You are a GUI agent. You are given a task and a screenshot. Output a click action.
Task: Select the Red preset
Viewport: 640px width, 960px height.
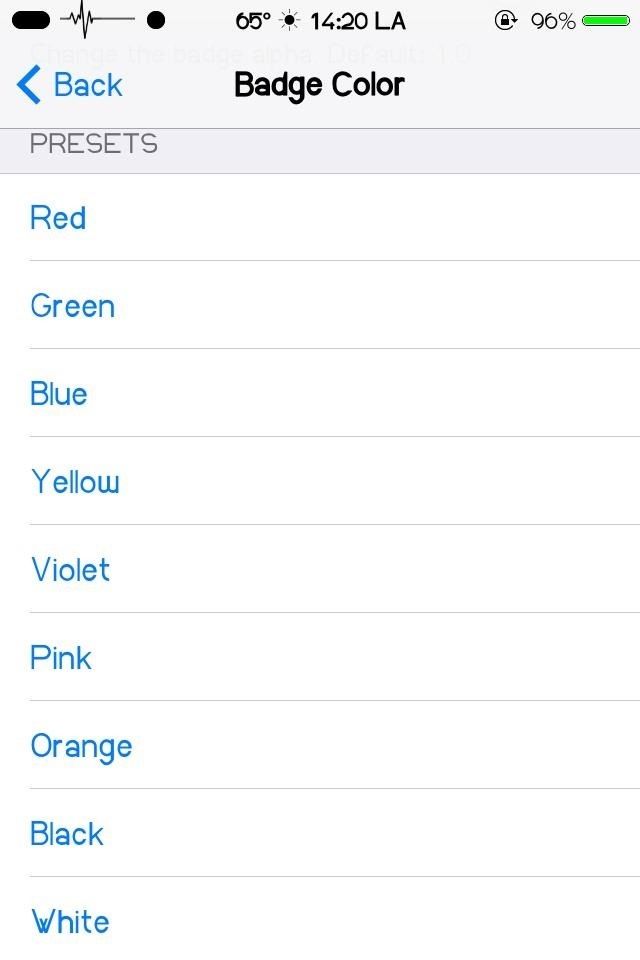point(58,217)
